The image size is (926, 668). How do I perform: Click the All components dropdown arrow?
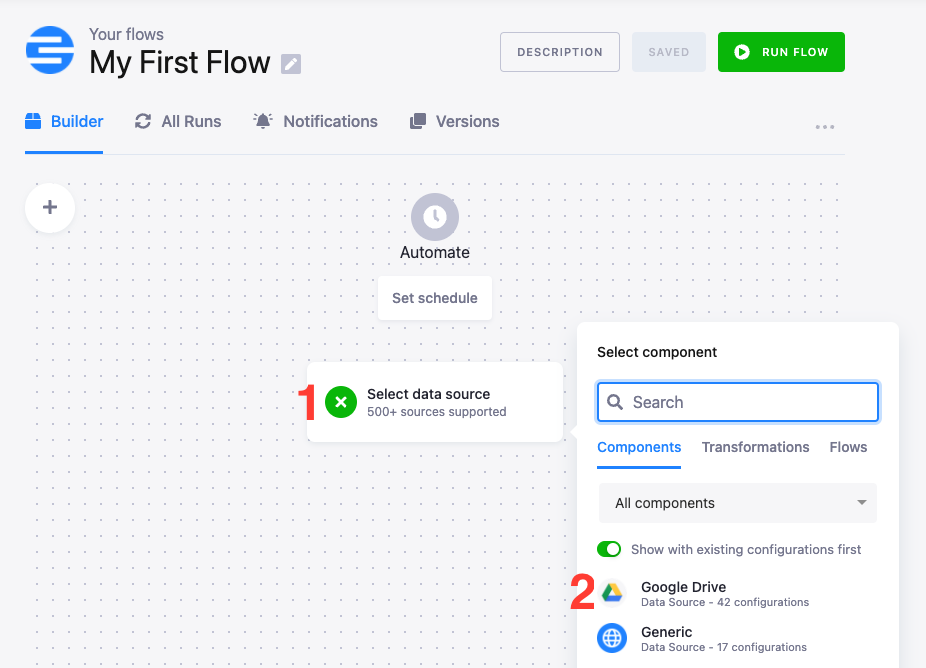coord(861,503)
